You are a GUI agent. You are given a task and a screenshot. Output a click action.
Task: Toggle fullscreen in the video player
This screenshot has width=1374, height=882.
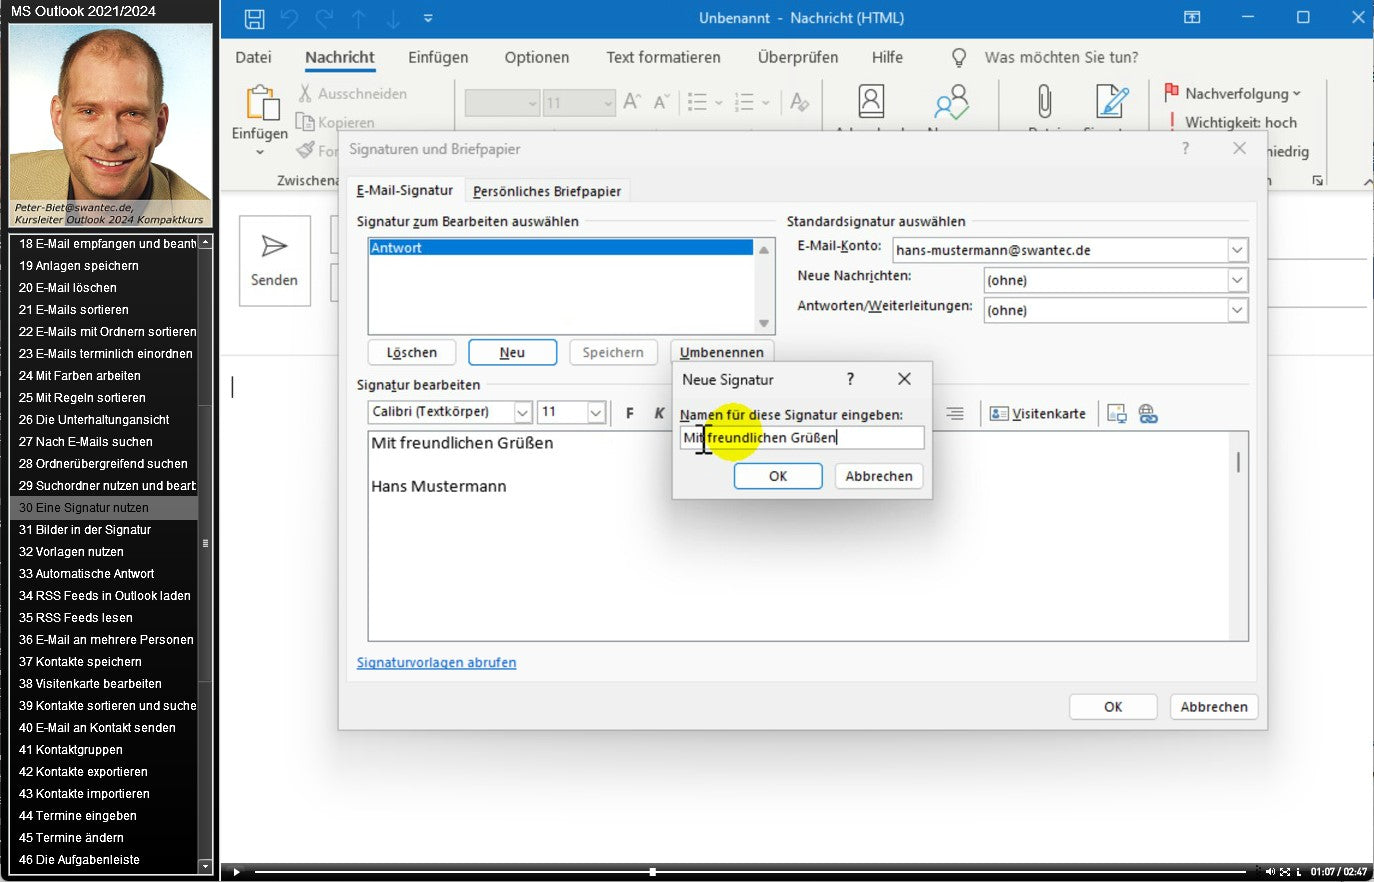[1285, 872]
